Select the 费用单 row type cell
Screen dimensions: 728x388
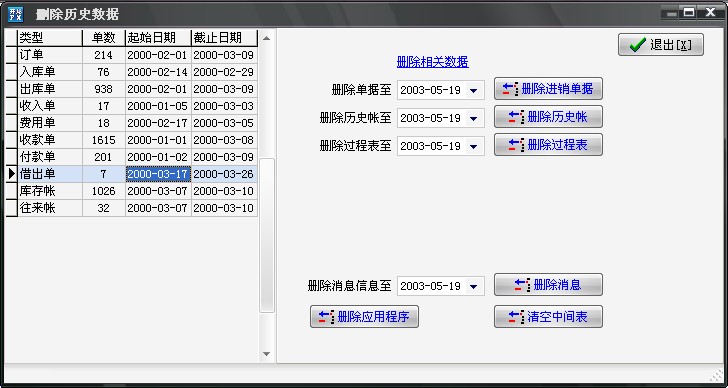tap(50, 123)
